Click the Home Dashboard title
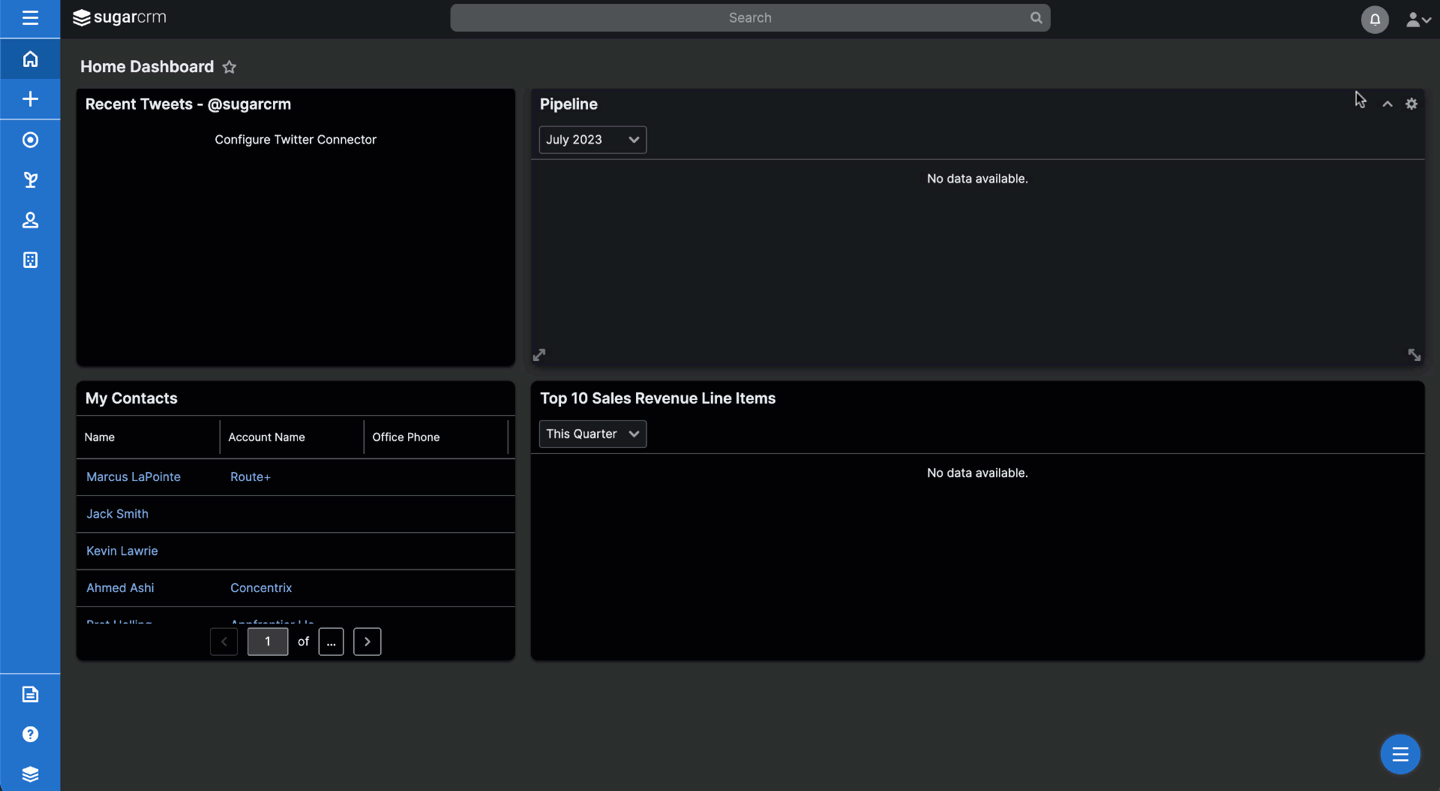 click(x=147, y=67)
